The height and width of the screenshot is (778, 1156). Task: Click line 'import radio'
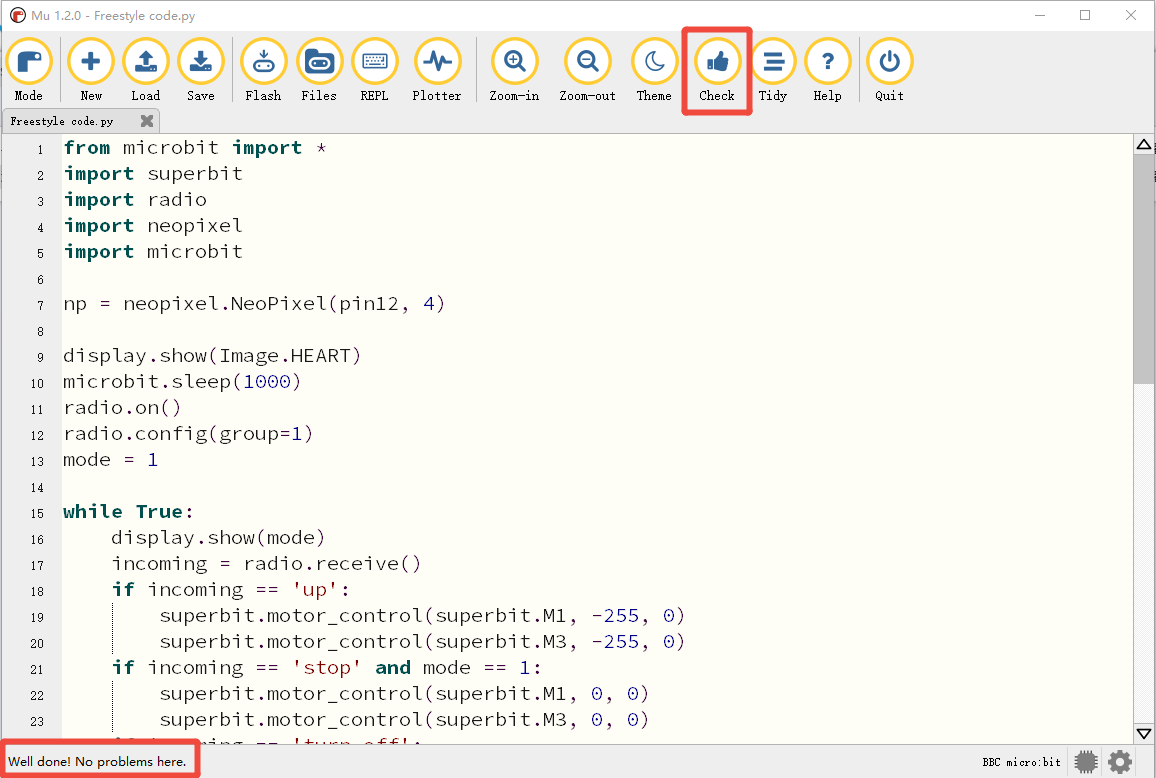pos(135,200)
